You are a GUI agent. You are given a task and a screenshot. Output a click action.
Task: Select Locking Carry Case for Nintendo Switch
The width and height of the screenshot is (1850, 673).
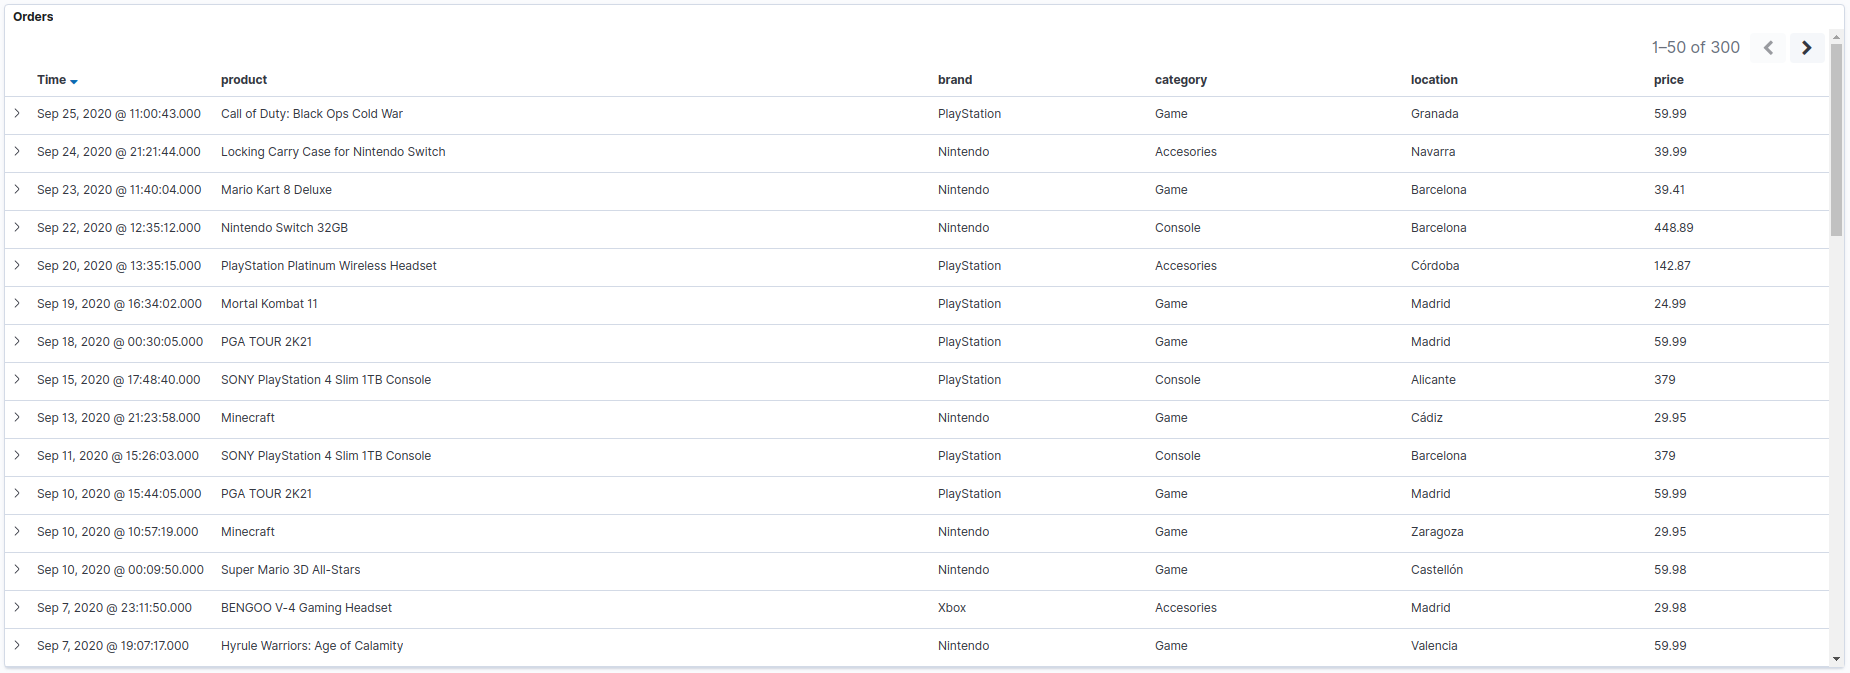(x=333, y=152)
